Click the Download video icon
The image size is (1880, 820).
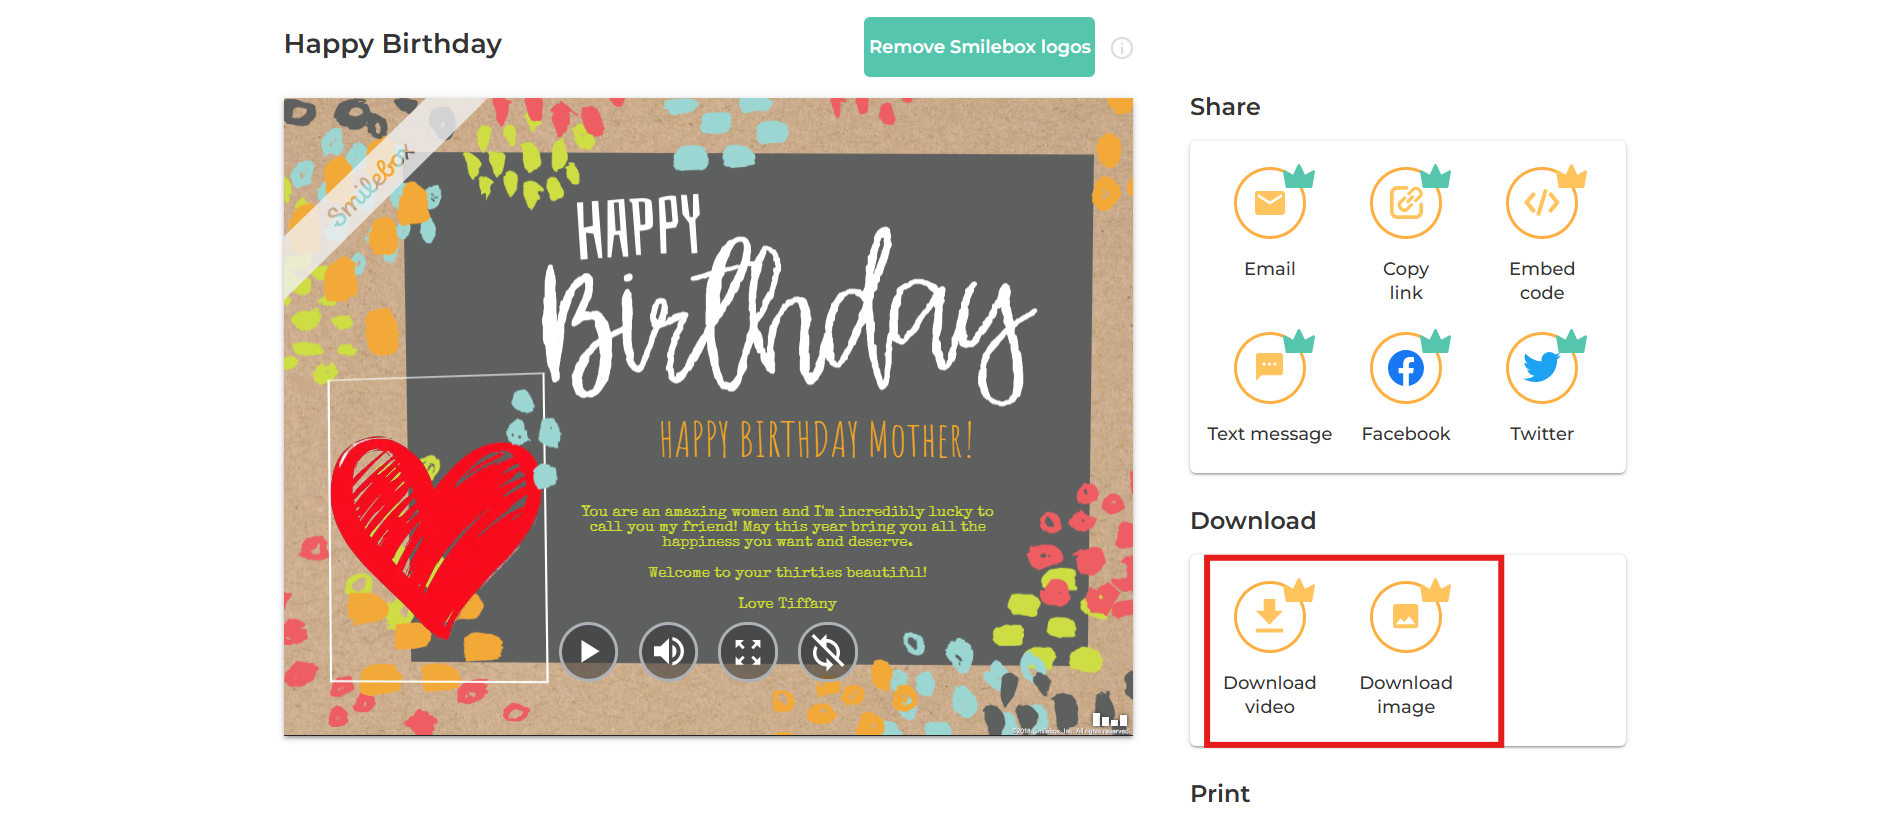click(1270, 617)
